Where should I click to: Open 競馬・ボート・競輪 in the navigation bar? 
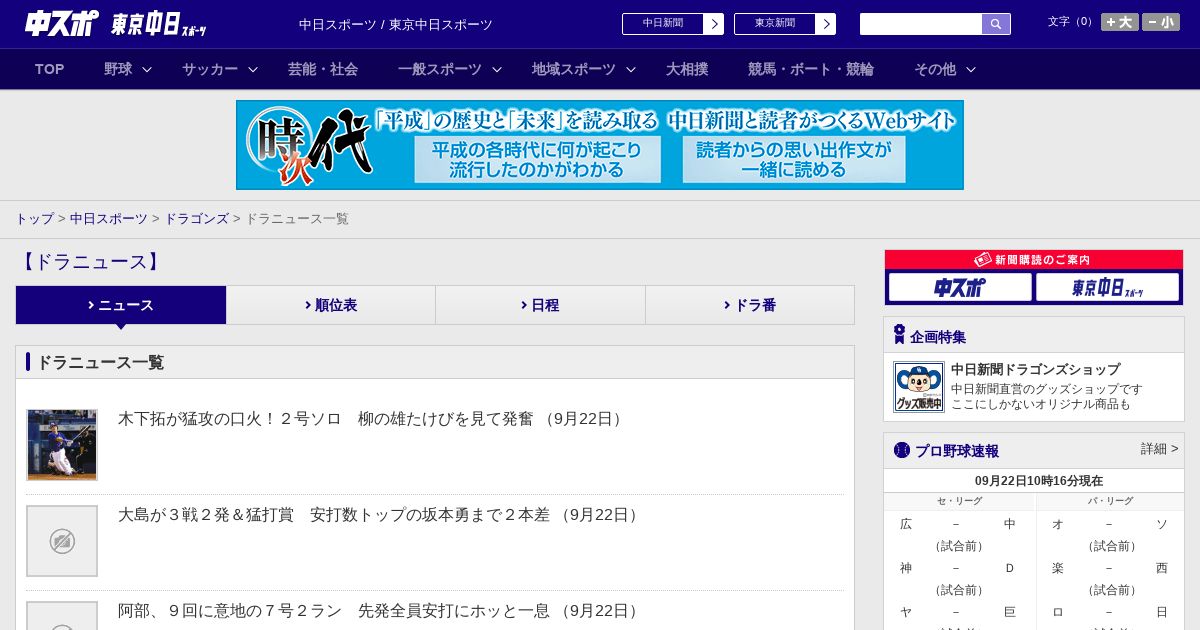click(811, 69)
